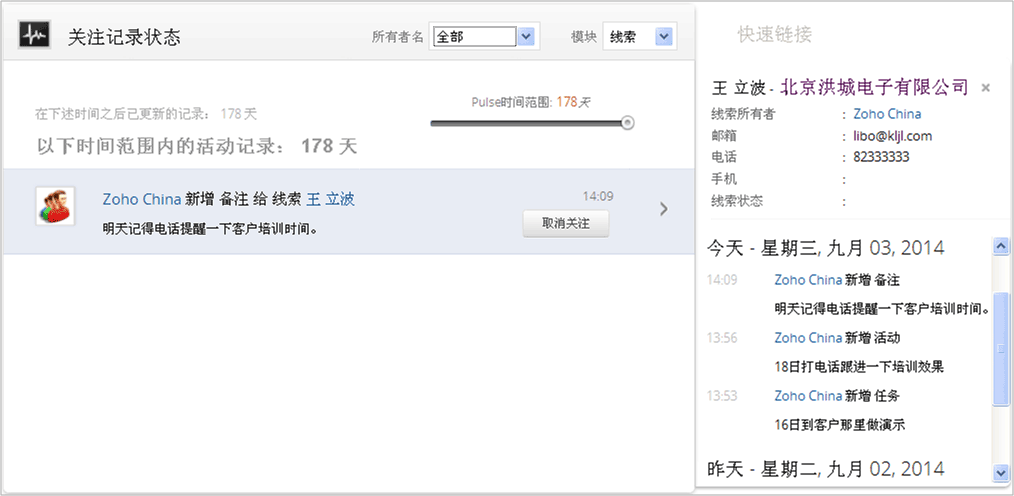Click the text 以下时间范围内的活动记录: 178 天

[197, 146]
